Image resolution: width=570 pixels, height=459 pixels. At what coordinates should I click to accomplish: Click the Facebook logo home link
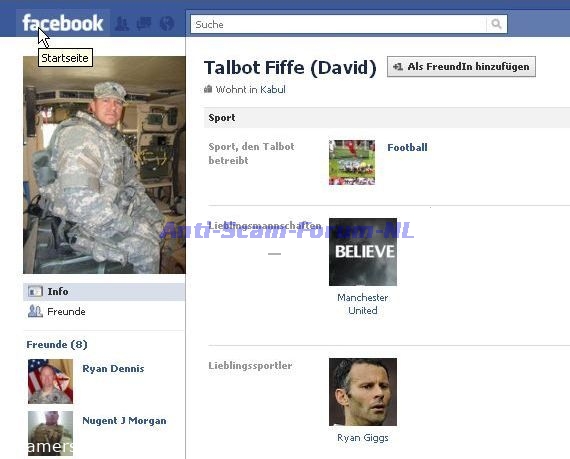(63, 23)
